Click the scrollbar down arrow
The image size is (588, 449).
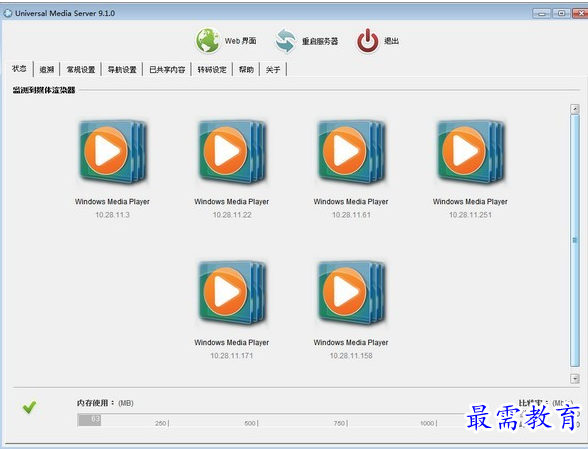pos(574,378)
